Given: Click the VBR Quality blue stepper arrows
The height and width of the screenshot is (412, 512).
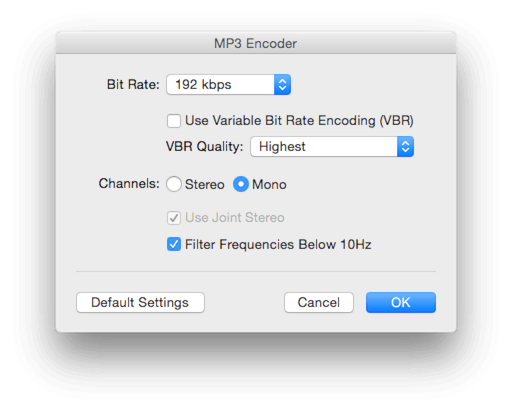Looking at the screenshot, I should pyautogui.click(x=405, y=147).
